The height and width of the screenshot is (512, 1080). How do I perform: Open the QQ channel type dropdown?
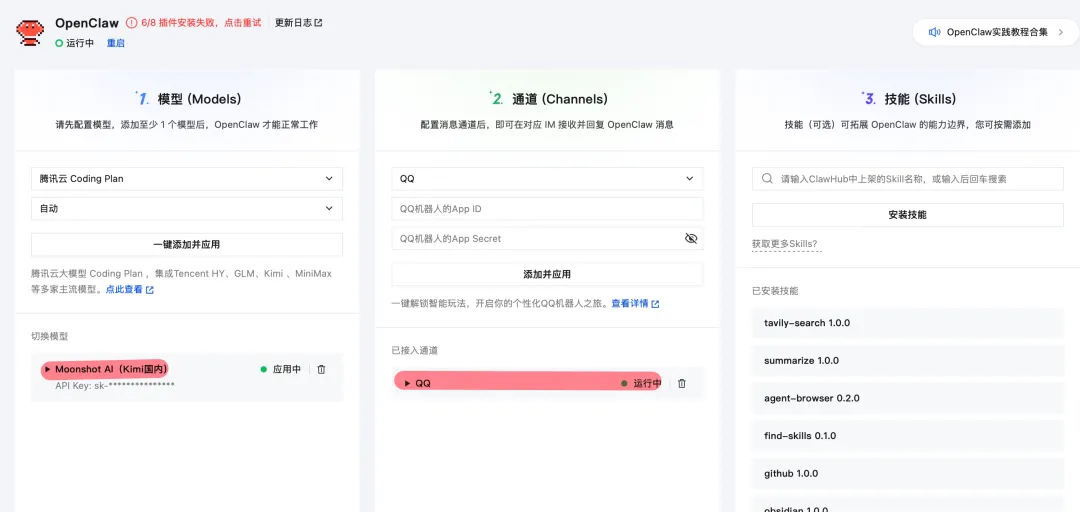(547, 178)
